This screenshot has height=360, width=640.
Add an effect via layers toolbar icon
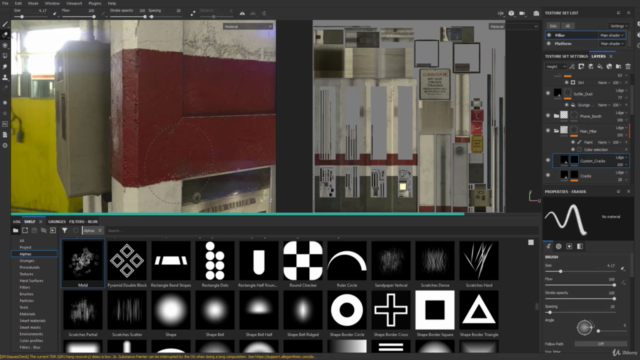tap(581, 67)
